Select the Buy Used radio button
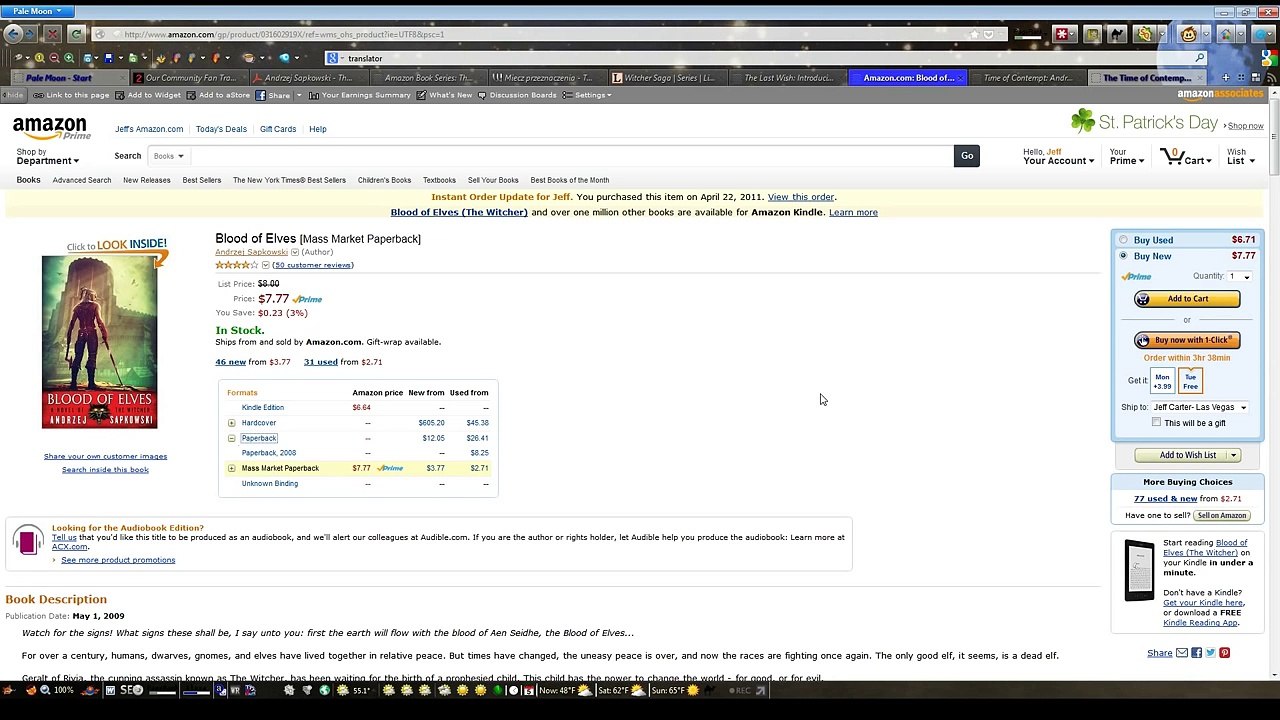 [1123, 240]
